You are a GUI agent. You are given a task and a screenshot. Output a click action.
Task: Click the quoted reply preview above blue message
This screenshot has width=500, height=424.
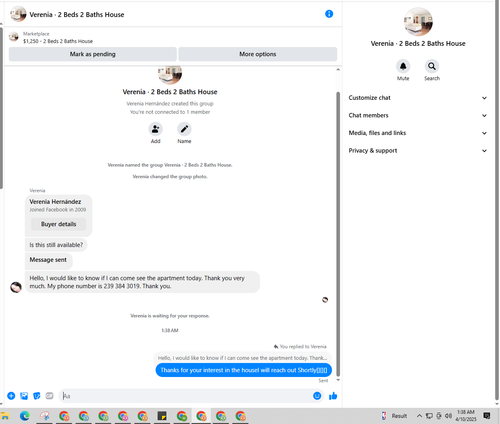[x=243, y=358]
